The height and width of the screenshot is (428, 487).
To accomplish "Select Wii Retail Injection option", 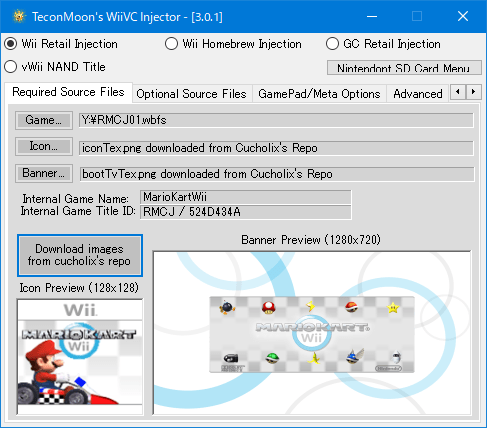I will pyautogui.click(x=61, y=44).
